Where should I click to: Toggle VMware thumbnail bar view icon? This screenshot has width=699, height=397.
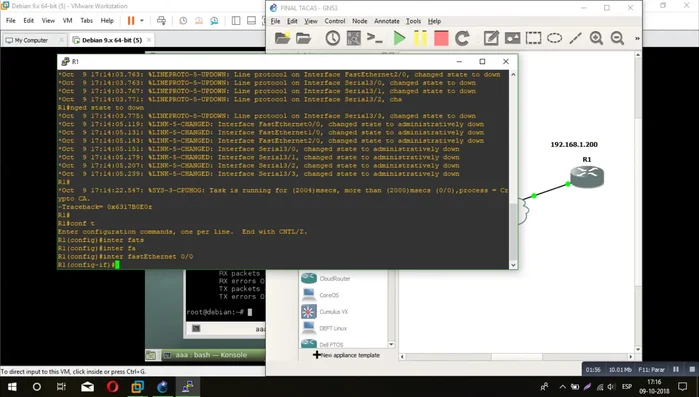251,20
